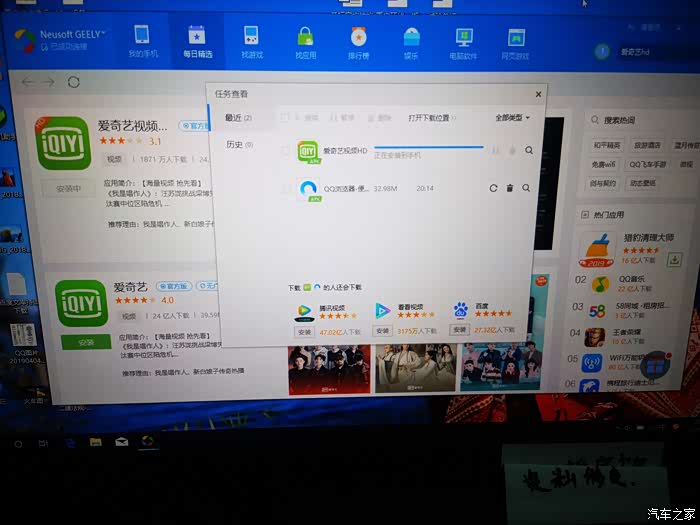700x525 pixels.
Task: Click the WiFi万能钥匙 icon
Action: coord(592,362)
